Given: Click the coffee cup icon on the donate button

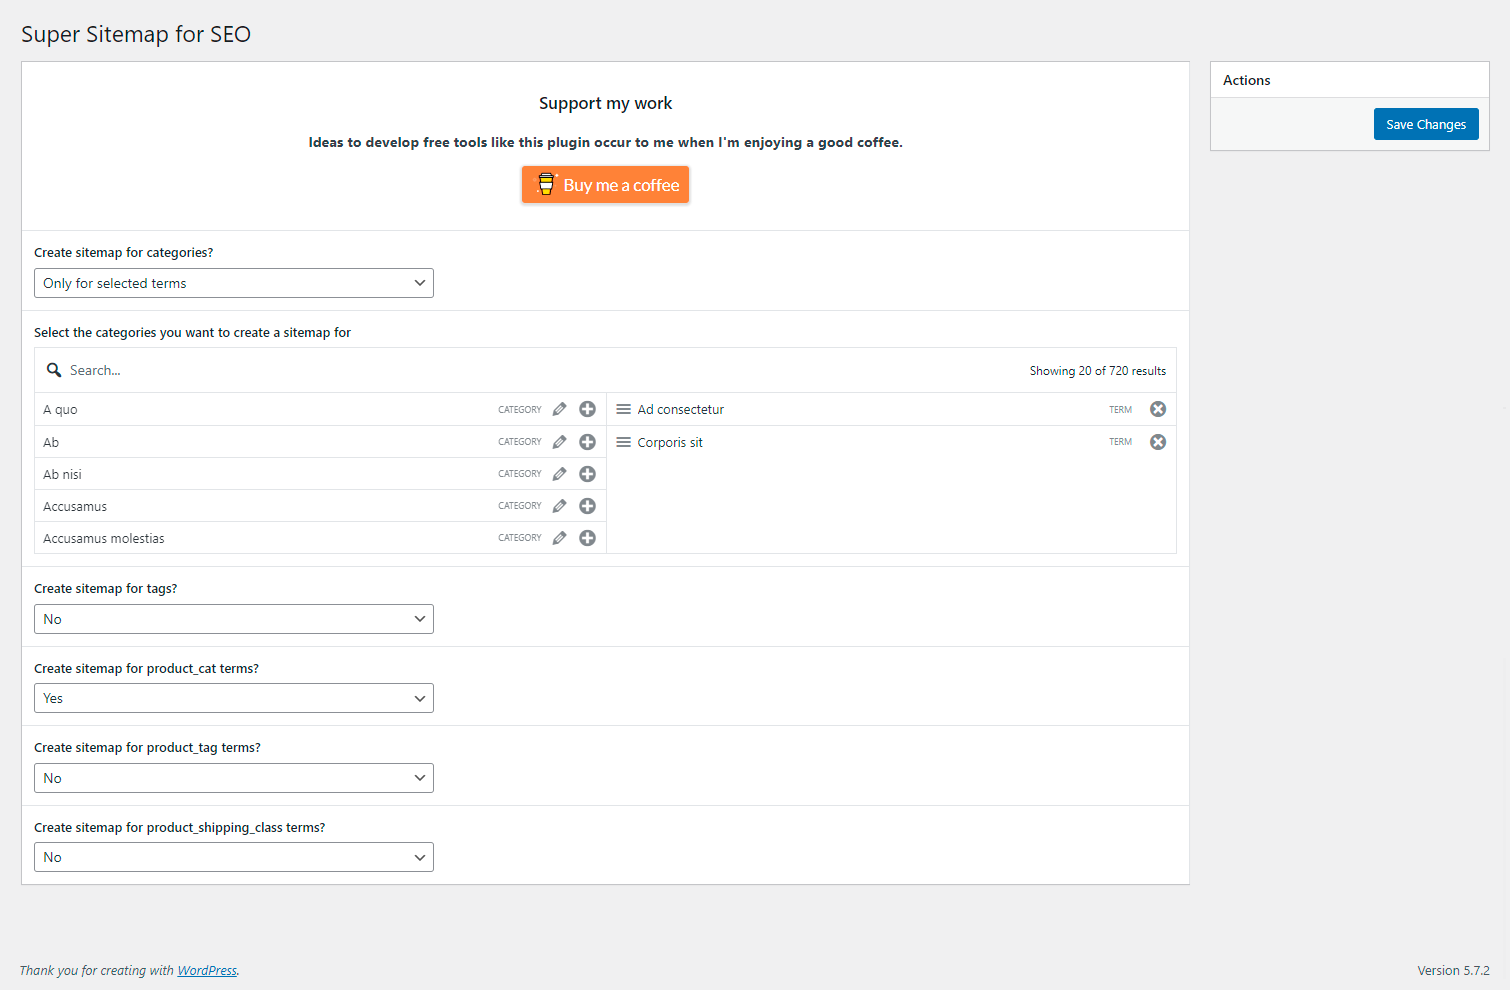Looking at the screenshot, I should 546,184.
